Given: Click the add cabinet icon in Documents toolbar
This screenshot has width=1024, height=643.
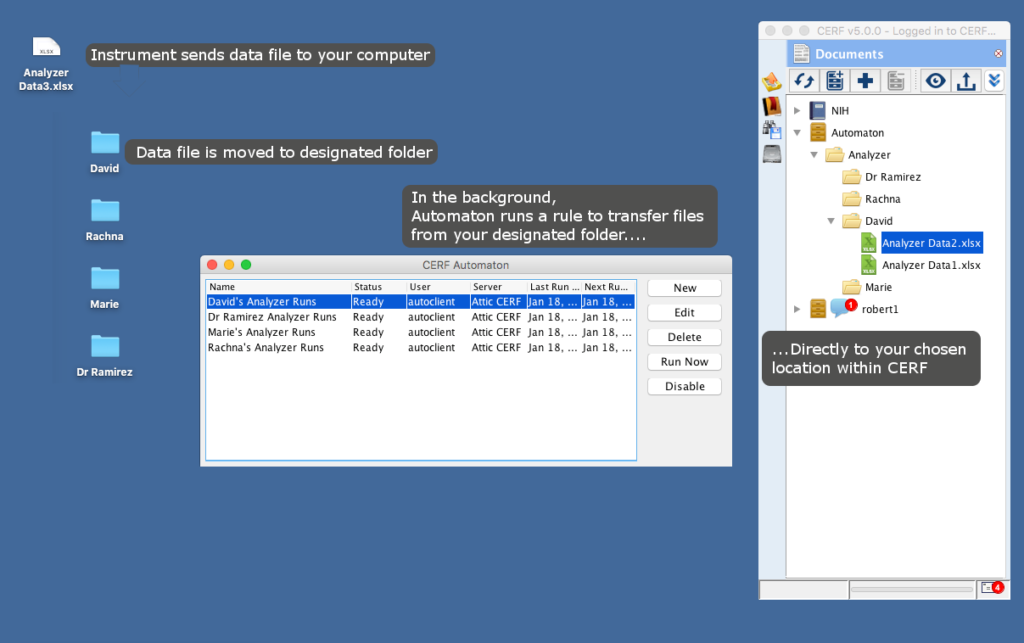Looking at the screenshot, I should 835,81.
